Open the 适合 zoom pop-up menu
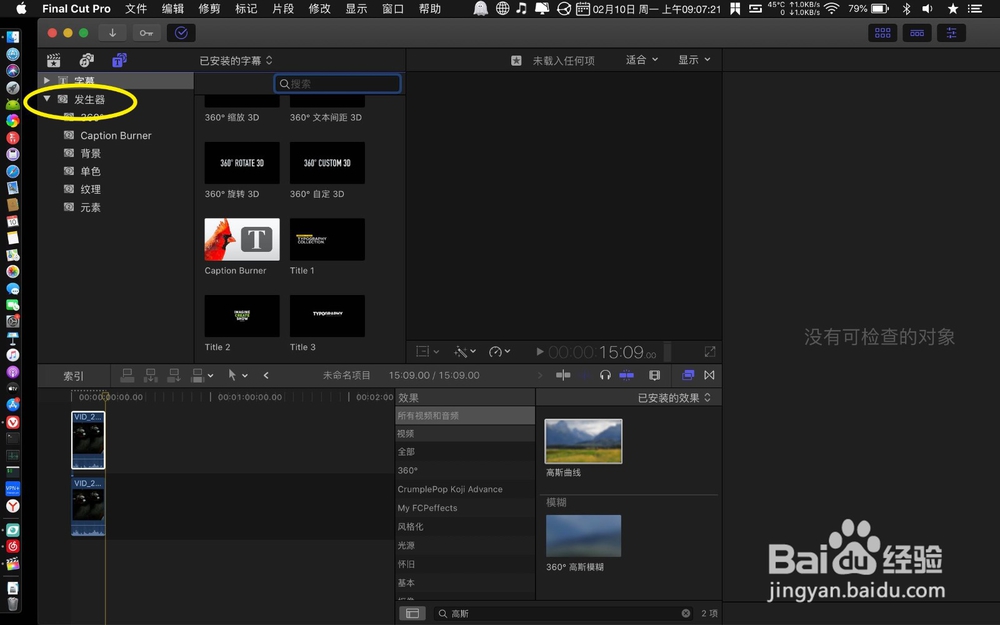Image resolution: width=1000 pixels, height=625 pixels. [642, 59]
